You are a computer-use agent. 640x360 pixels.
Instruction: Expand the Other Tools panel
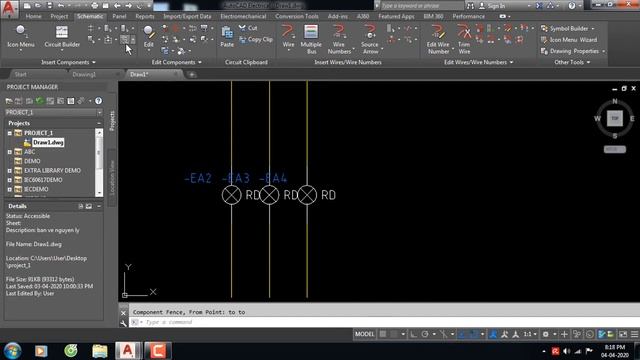point(572,62)
